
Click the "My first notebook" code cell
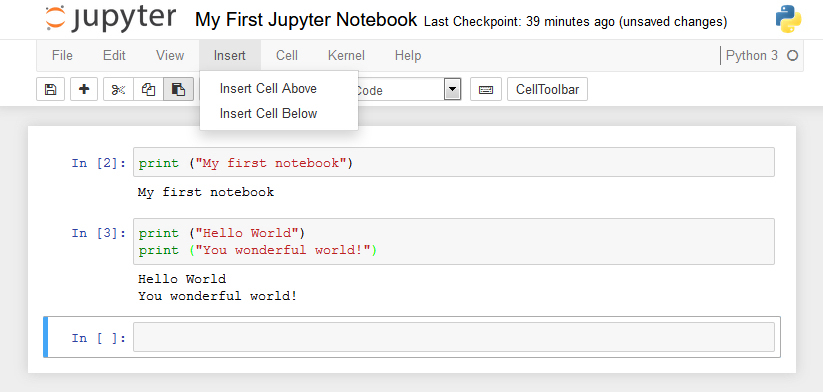click(454, 162)
